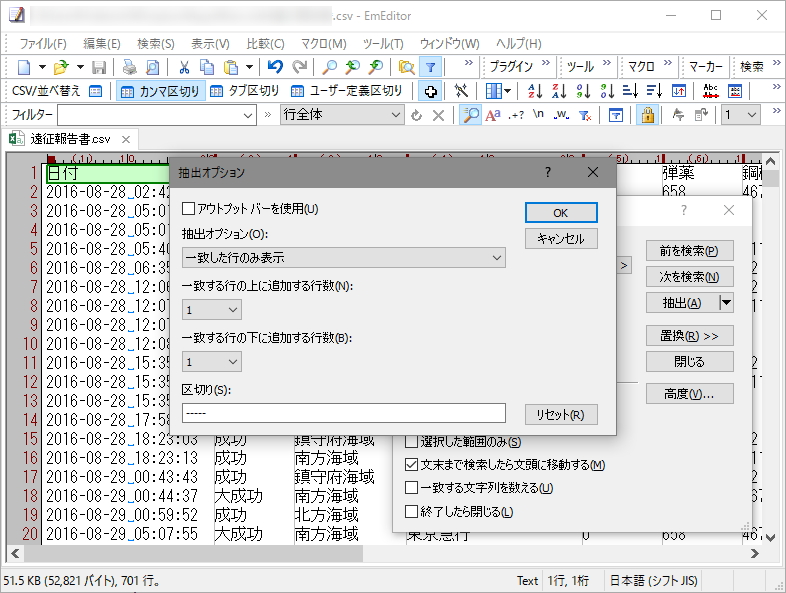Click the キャンセル button

point(561,239)
